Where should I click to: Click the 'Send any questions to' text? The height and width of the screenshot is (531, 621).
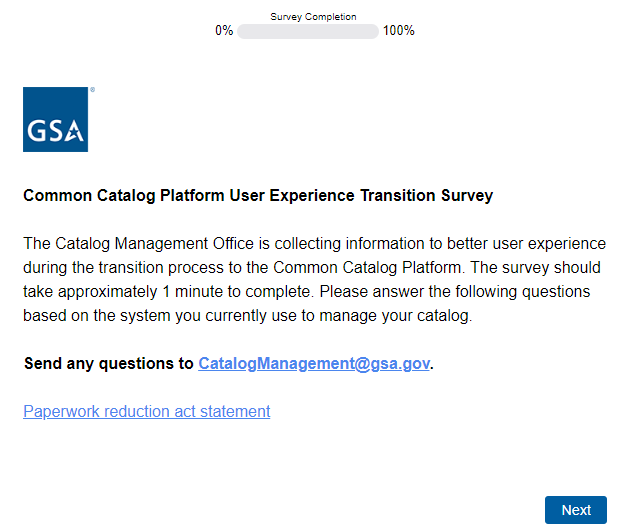coord(109,363)
